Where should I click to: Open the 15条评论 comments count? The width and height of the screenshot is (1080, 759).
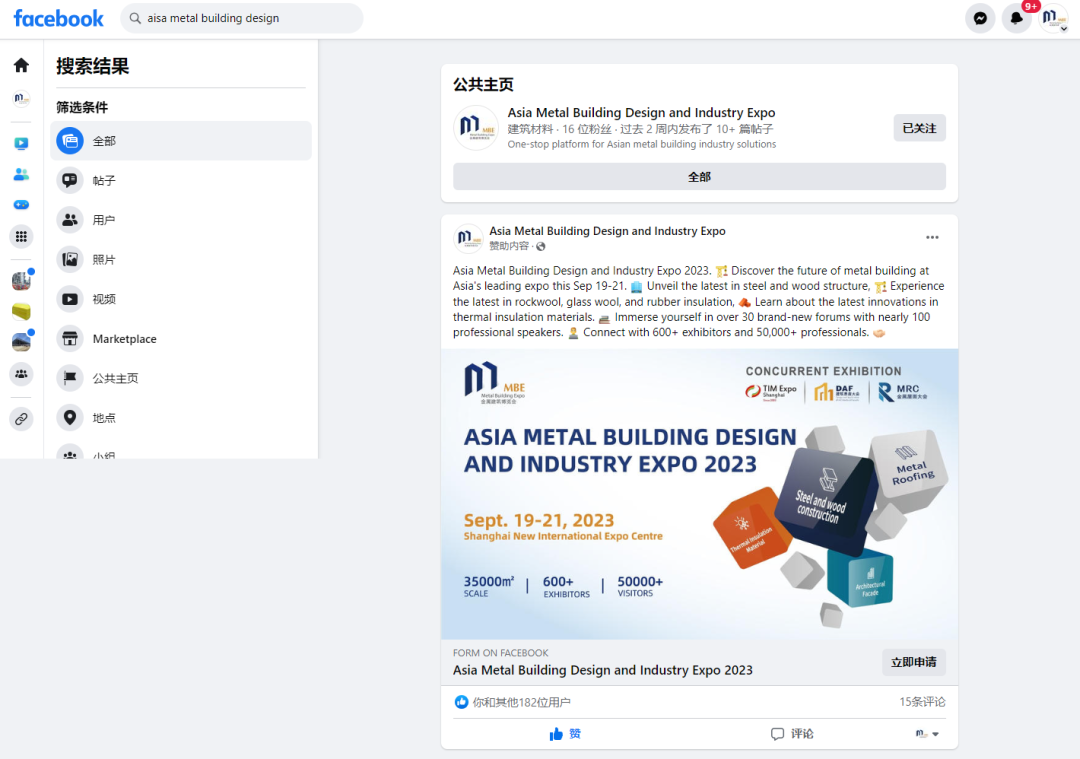tap(922, 702)
